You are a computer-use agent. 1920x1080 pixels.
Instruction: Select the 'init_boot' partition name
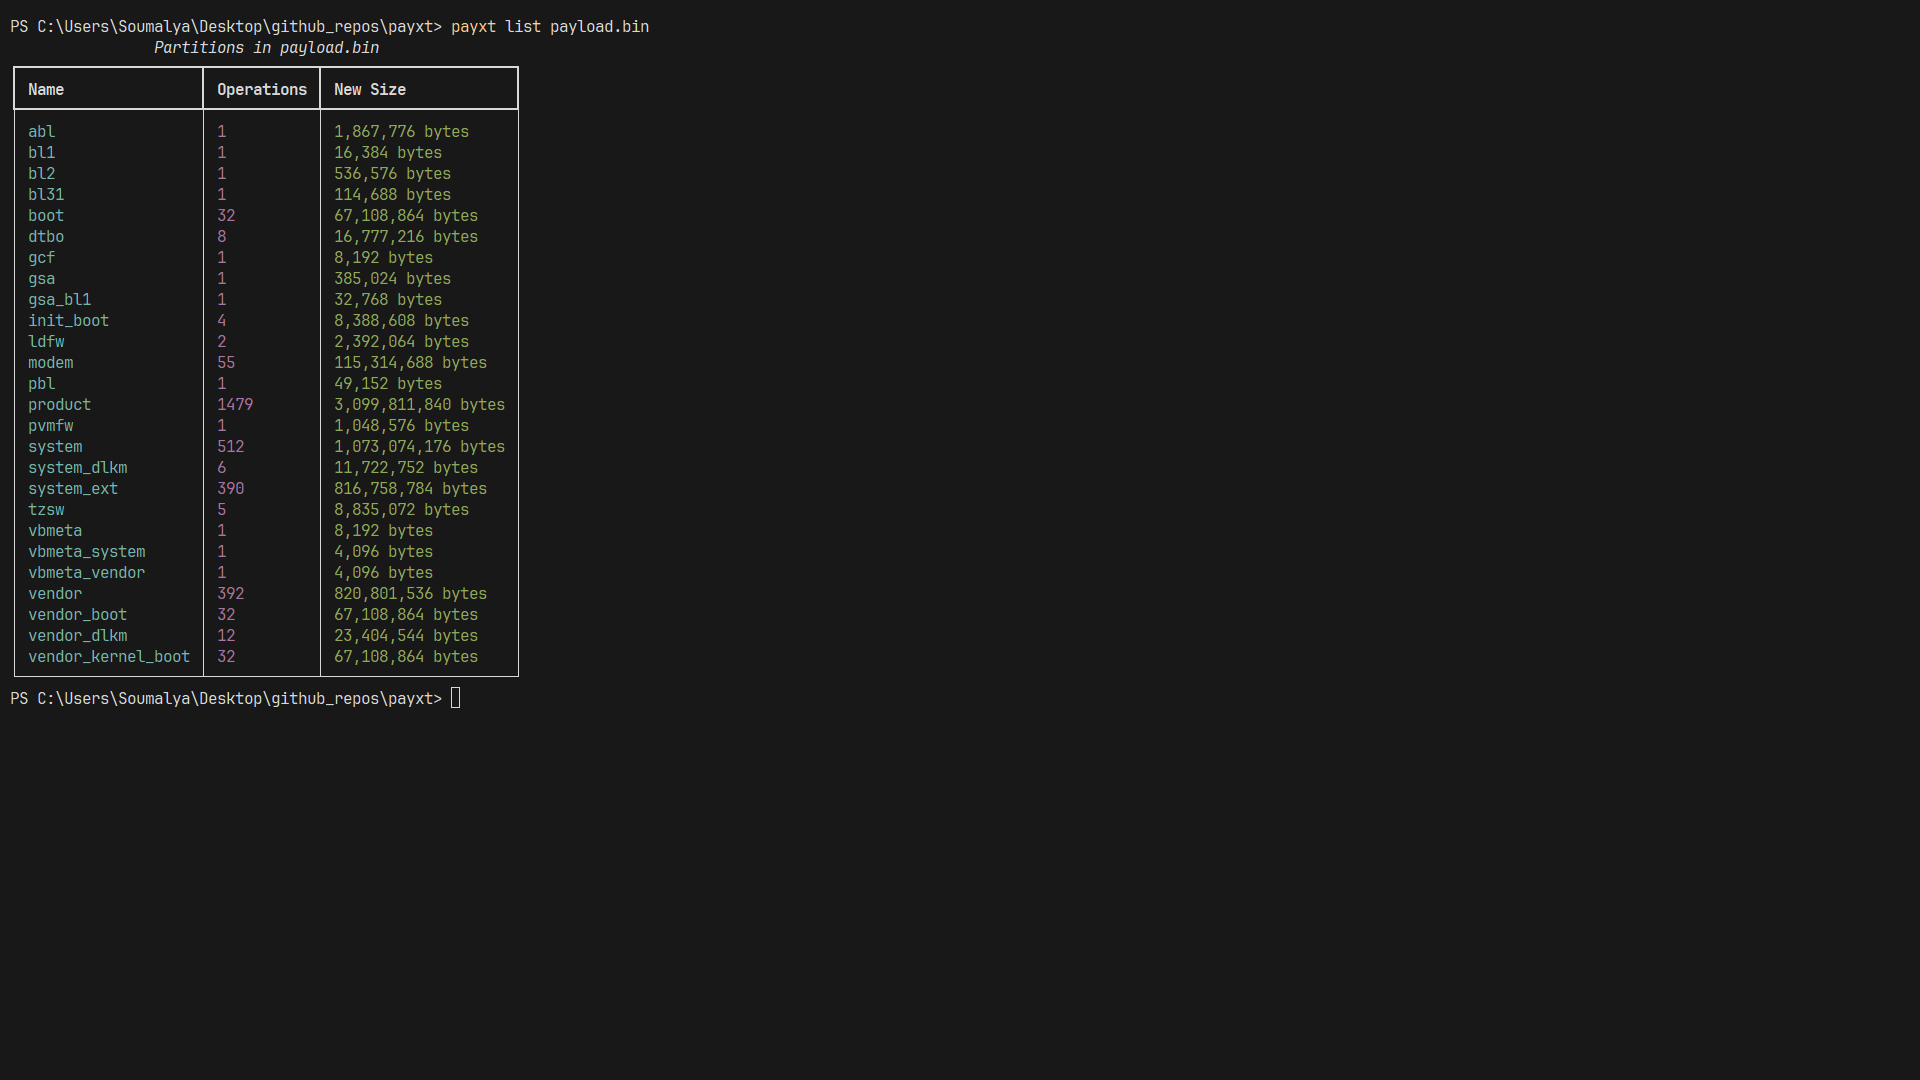click(69, 321)
